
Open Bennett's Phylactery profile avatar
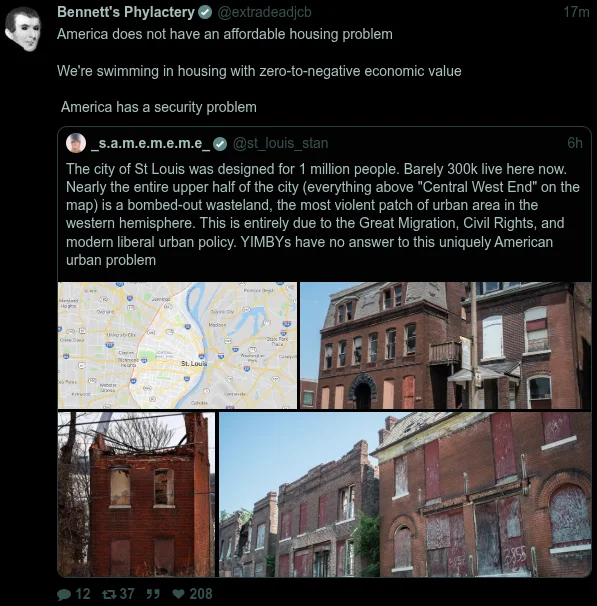click(23, 29)
